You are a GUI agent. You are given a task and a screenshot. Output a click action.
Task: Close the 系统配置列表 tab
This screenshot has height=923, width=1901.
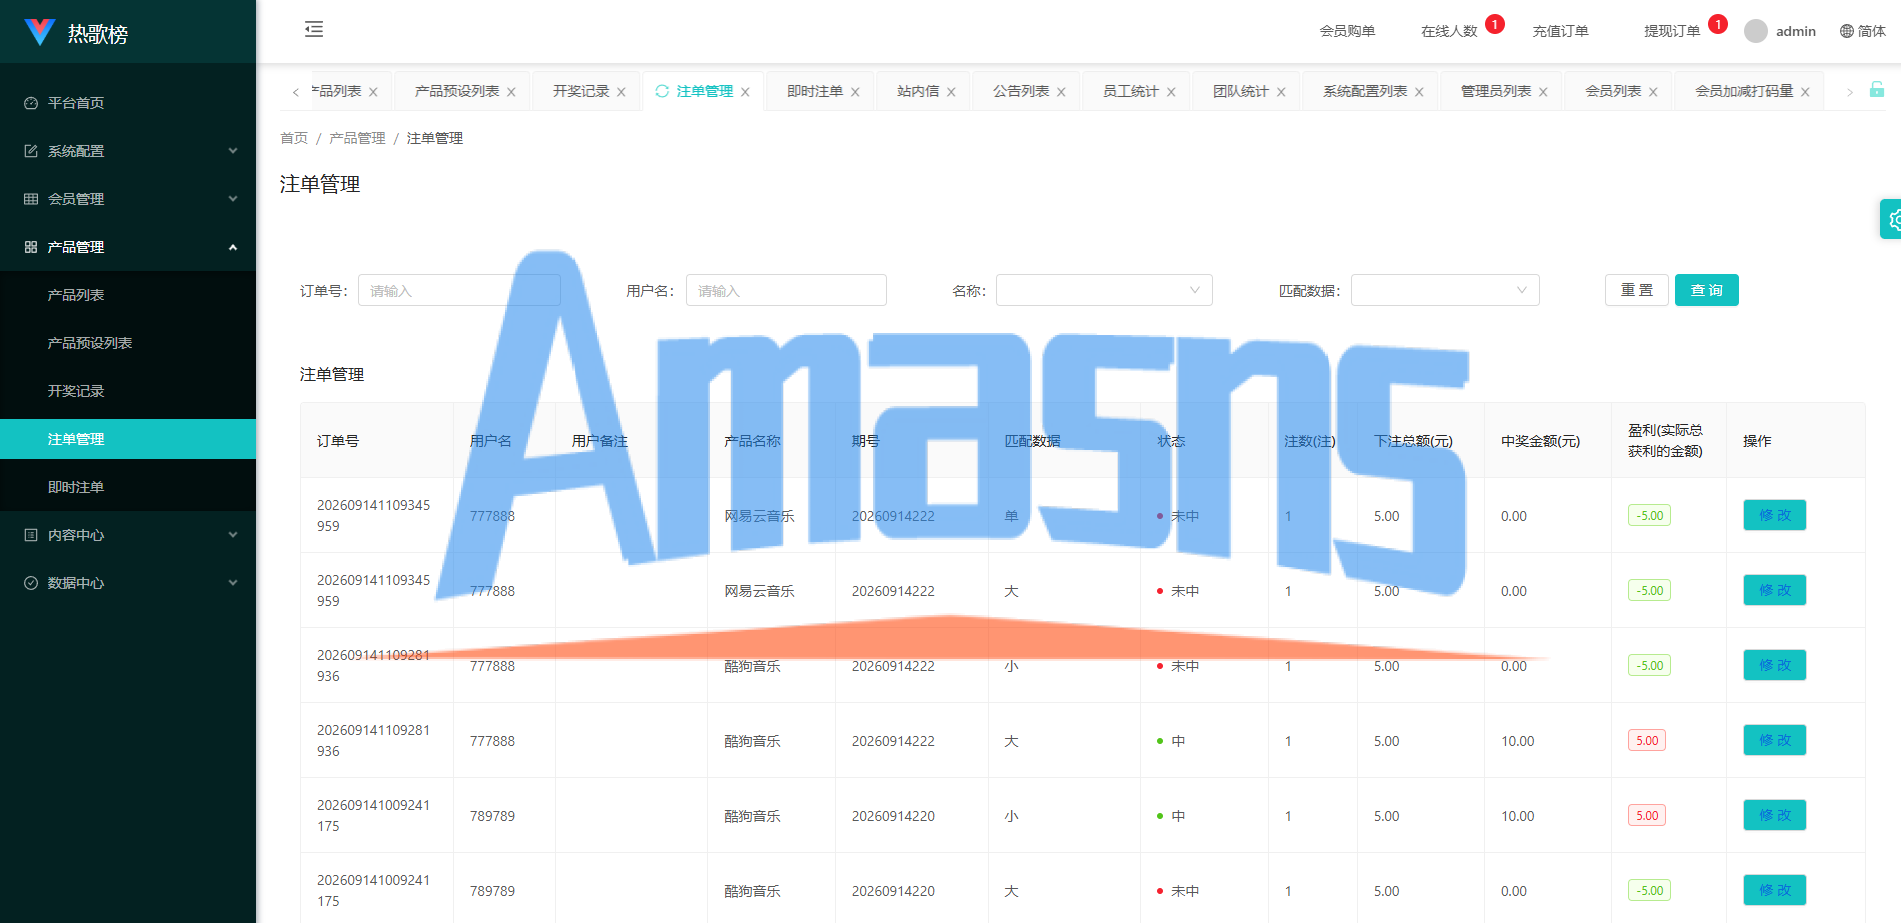(x=1419, y=92)
